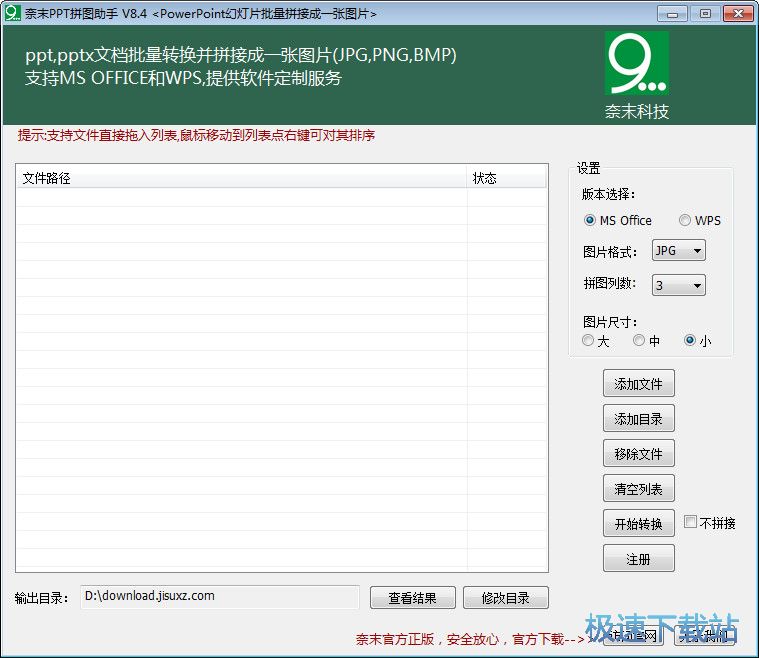Select the WPS version option

[x=685, y=220]
